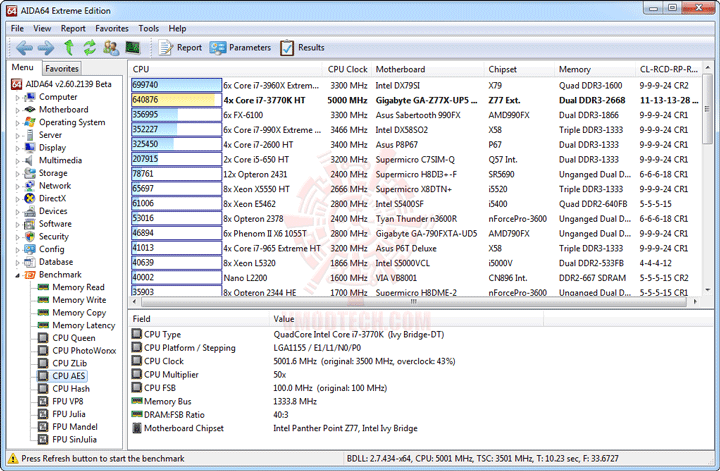Click the status bar warning icon
This screenshot has height=471, width=720.
click(13, 458)
